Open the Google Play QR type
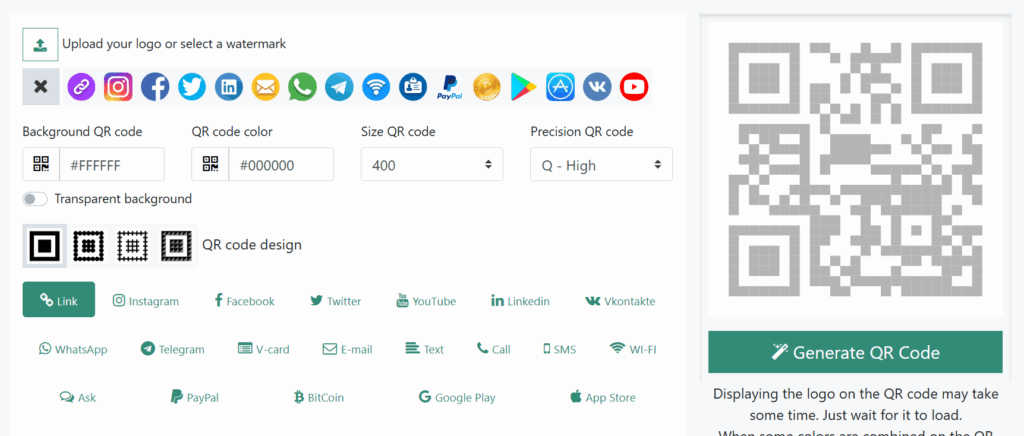 [457, 397]
